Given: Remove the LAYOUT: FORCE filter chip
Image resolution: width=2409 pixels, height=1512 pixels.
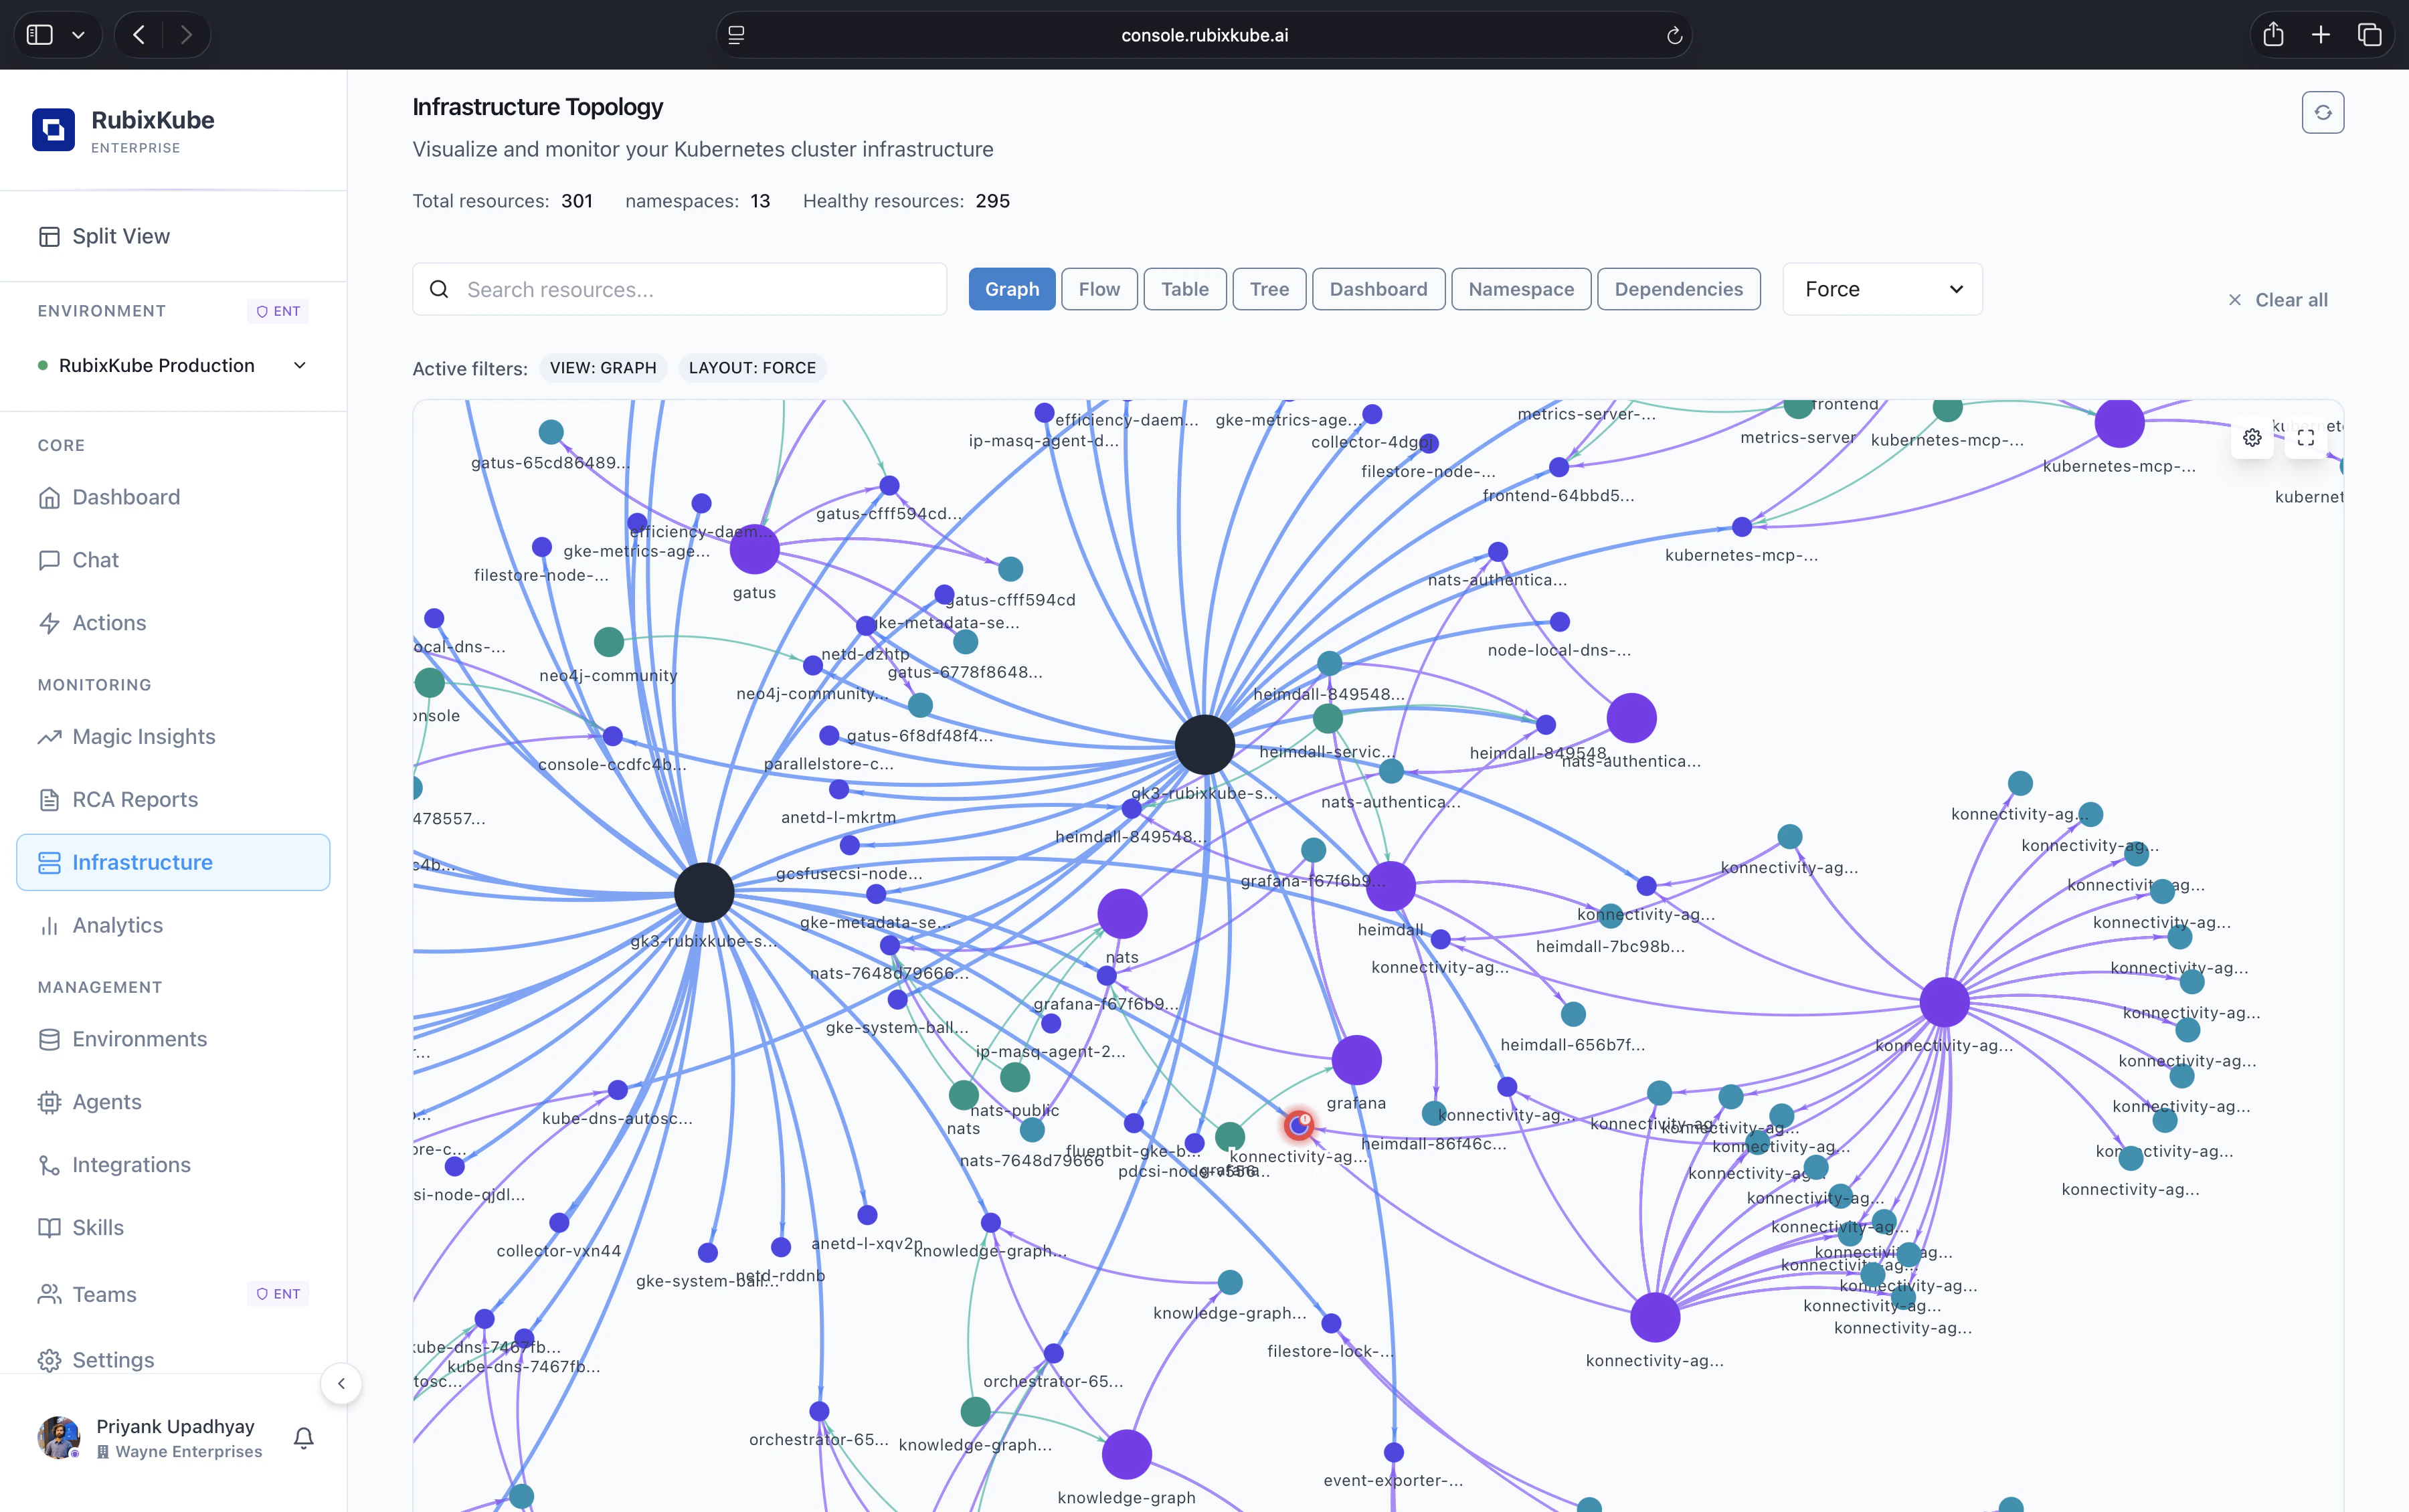Looking at the screenshot, I should [x=752, y=367].
